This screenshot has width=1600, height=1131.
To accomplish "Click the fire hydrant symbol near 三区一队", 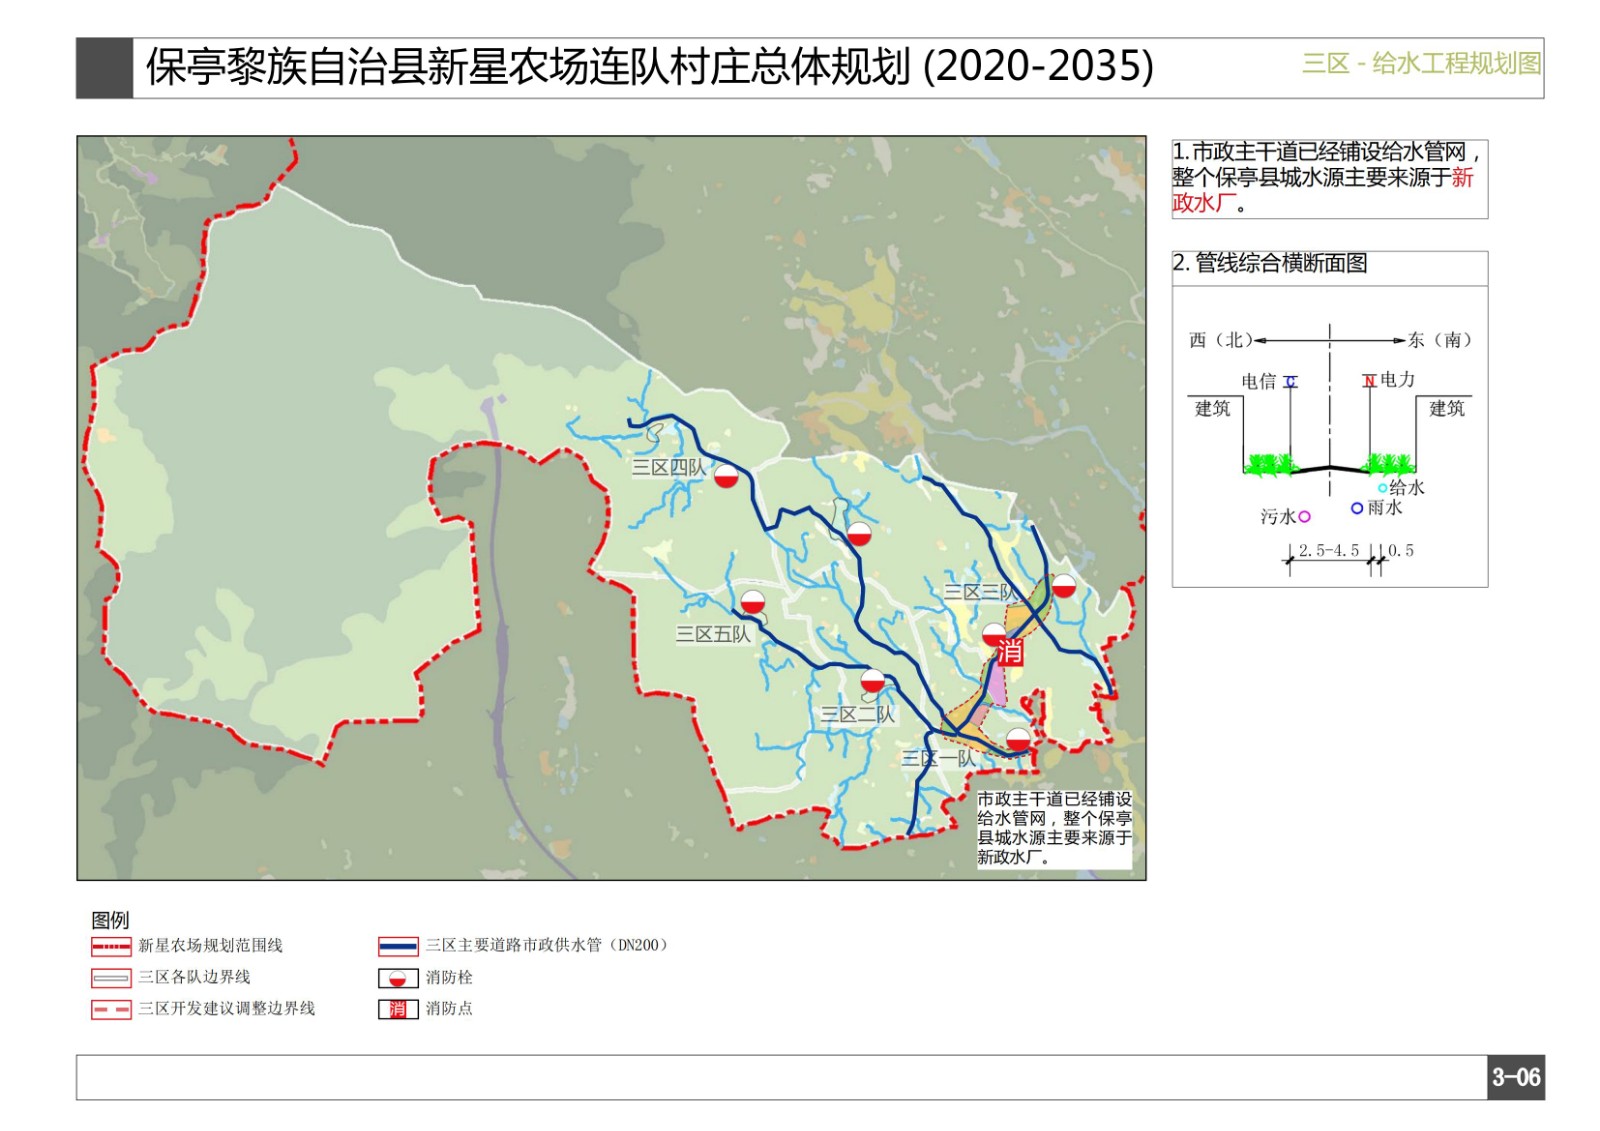I will (x=1018, y=740).
